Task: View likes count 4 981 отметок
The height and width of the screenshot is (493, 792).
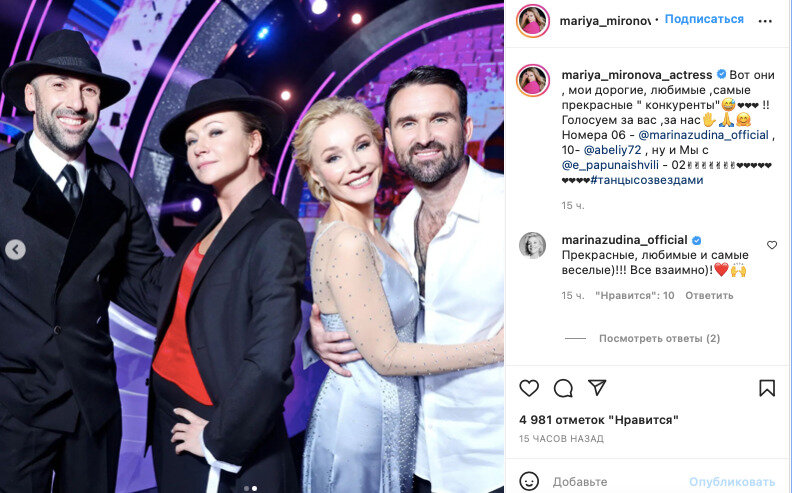Action: click(599, 420)
